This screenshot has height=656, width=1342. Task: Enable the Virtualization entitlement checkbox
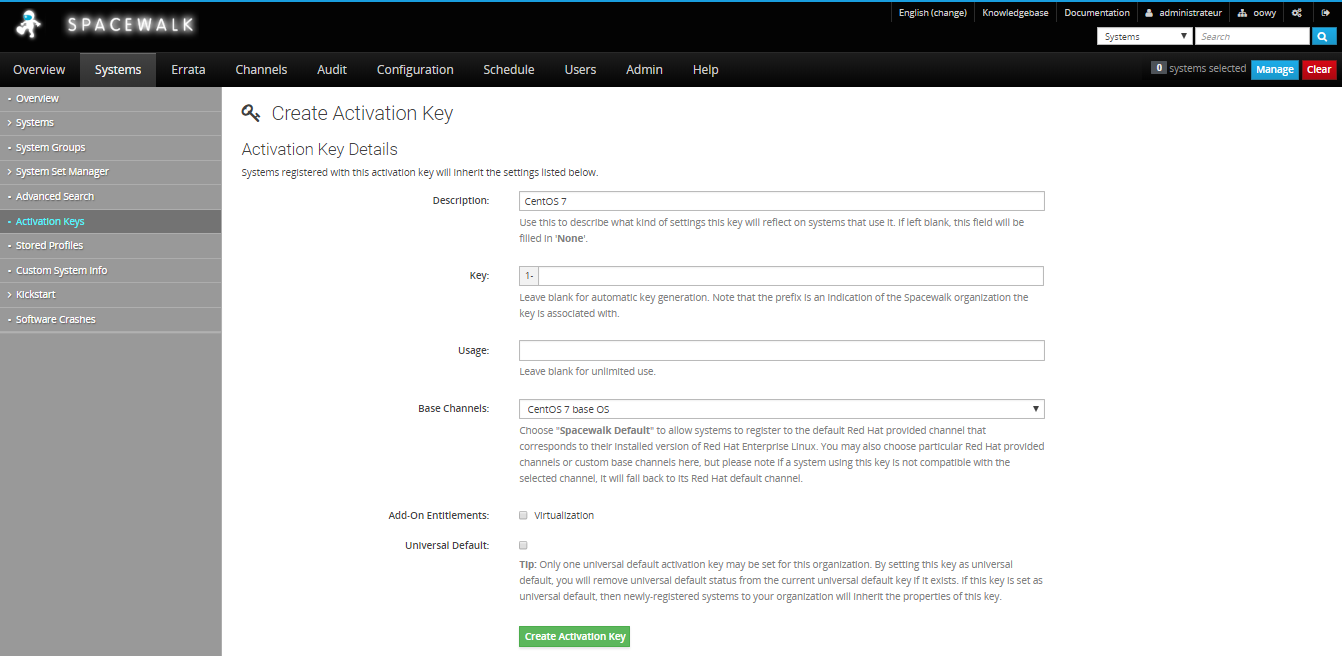(523, 516)
